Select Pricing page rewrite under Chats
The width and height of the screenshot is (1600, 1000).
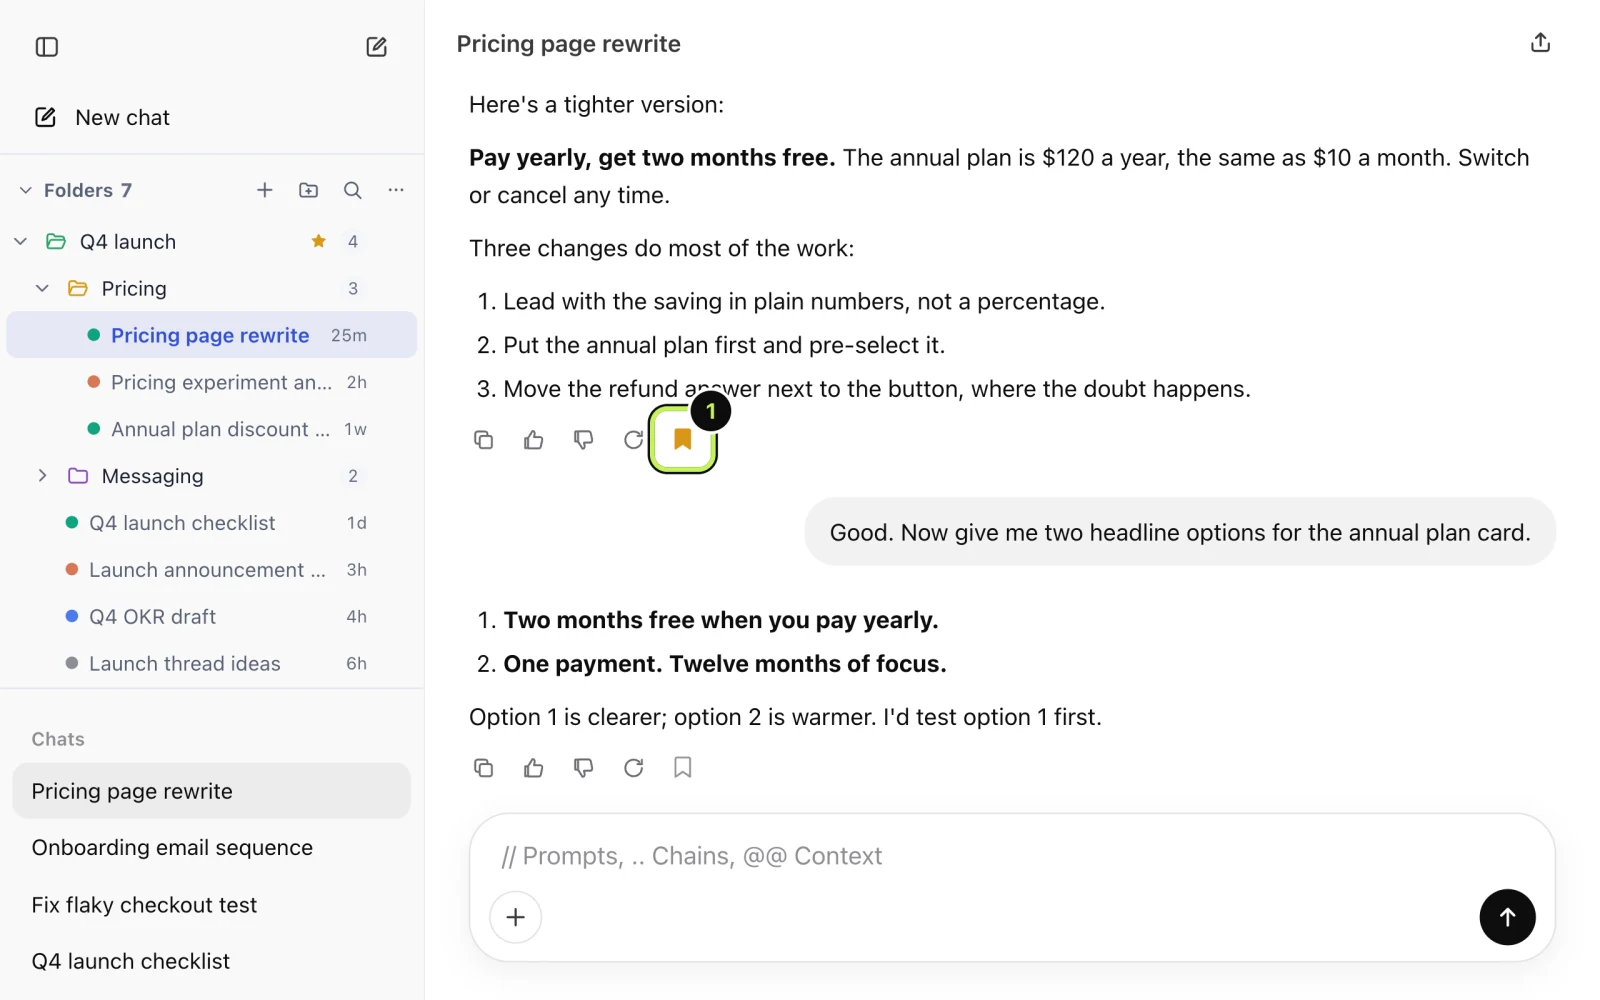212,791
